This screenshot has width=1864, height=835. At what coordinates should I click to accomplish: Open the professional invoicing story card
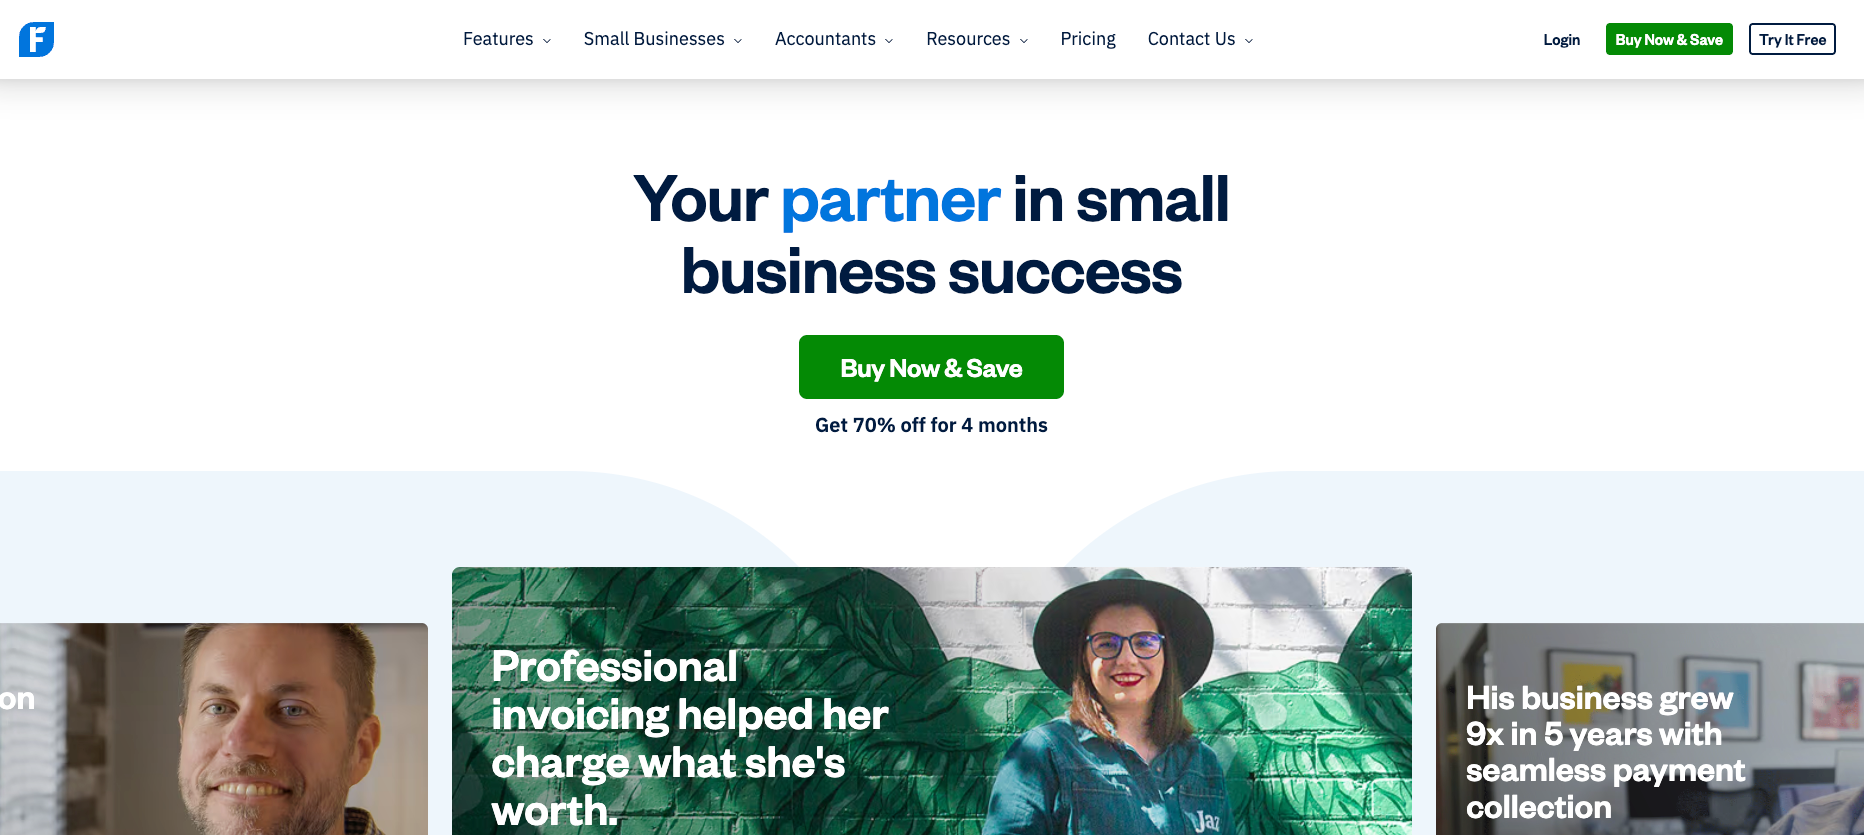tap(931, 701)
